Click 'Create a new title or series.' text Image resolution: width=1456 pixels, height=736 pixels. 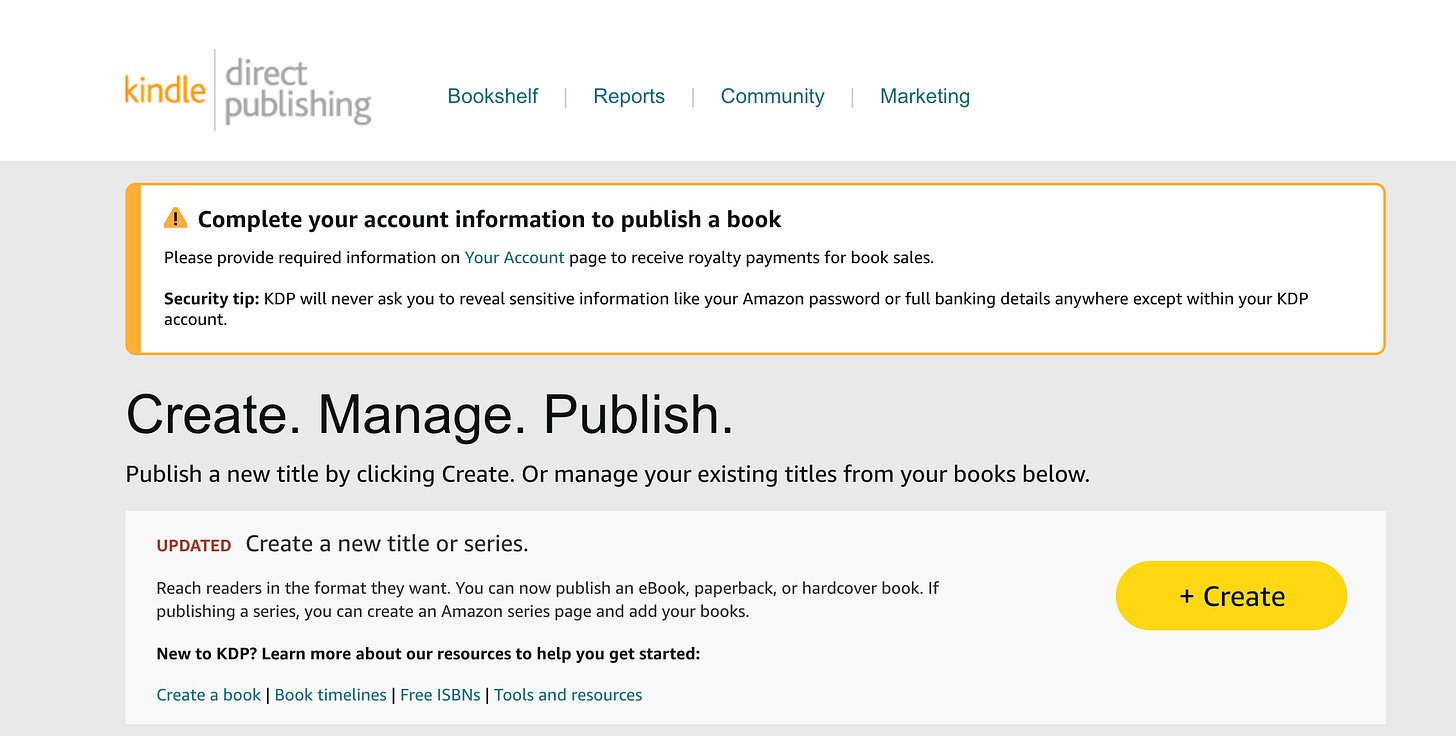click(x=387, y=544)
